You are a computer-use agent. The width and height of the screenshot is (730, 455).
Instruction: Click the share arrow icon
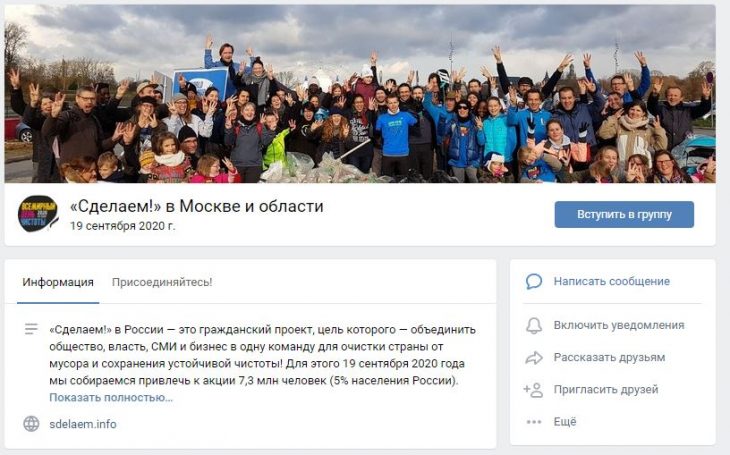(x=534, y=358)
